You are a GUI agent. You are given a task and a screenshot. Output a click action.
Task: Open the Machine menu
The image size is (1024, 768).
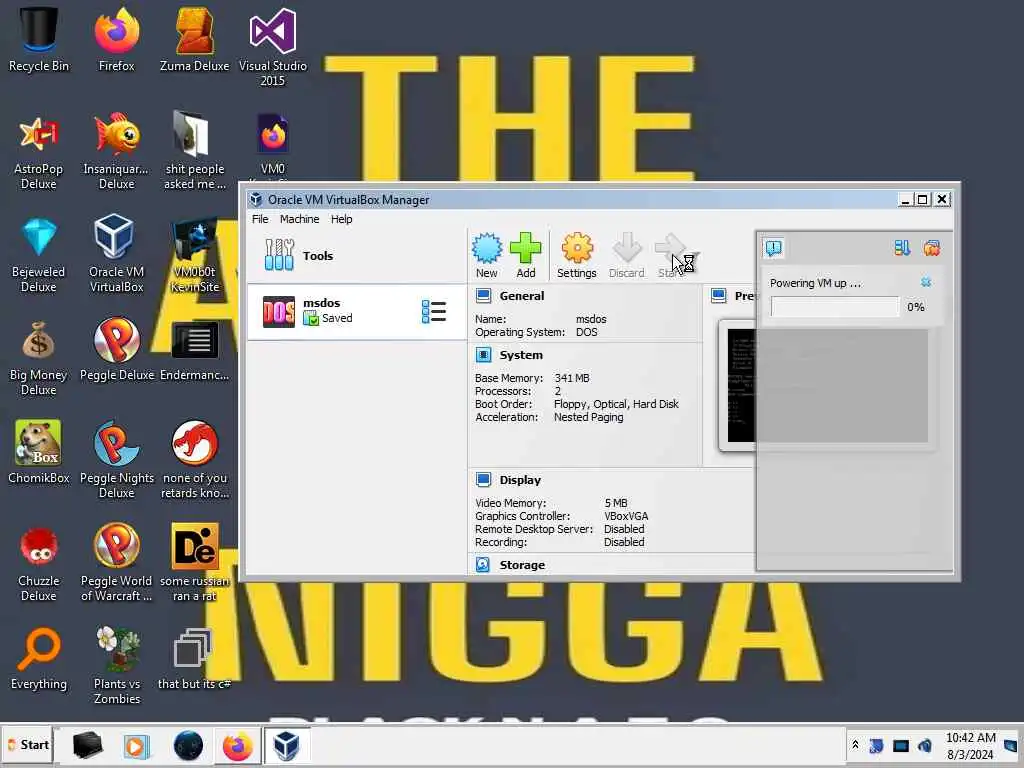300,219
